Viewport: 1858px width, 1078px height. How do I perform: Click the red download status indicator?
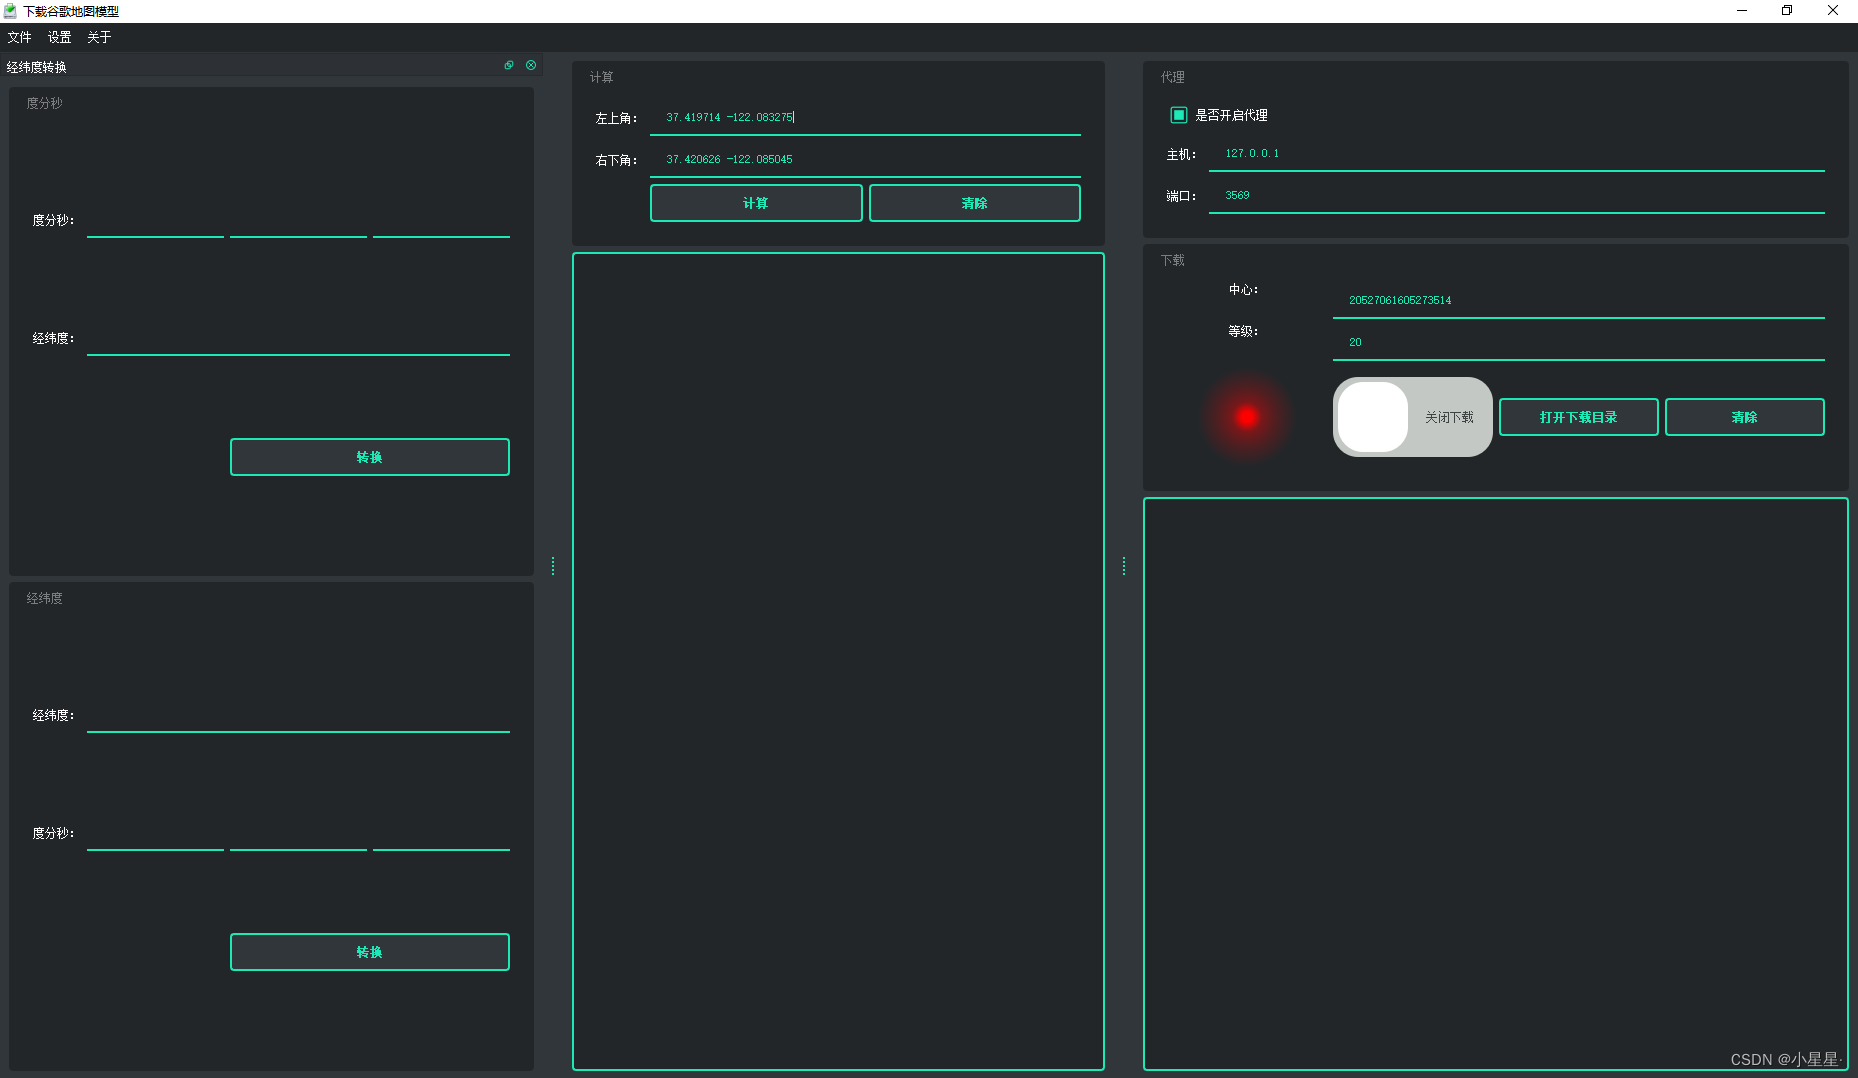pos(1246,417)
